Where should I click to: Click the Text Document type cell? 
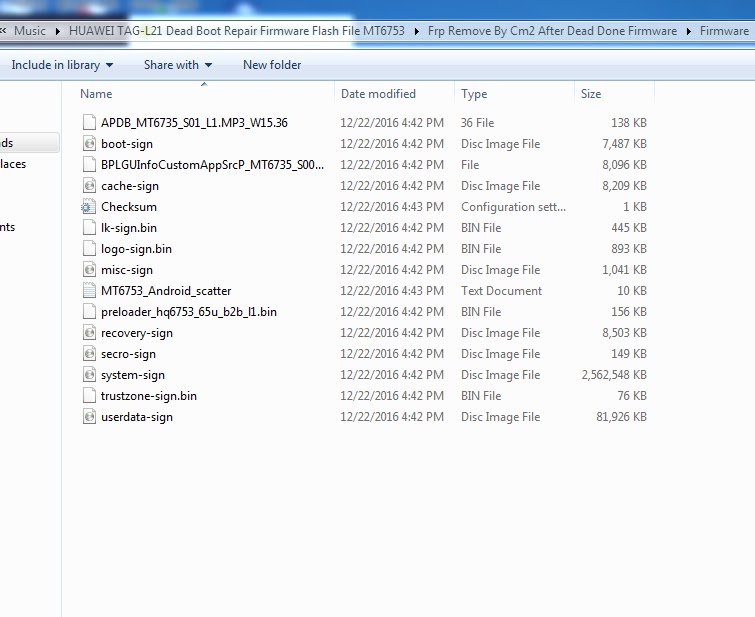click(x=501, y=291)
